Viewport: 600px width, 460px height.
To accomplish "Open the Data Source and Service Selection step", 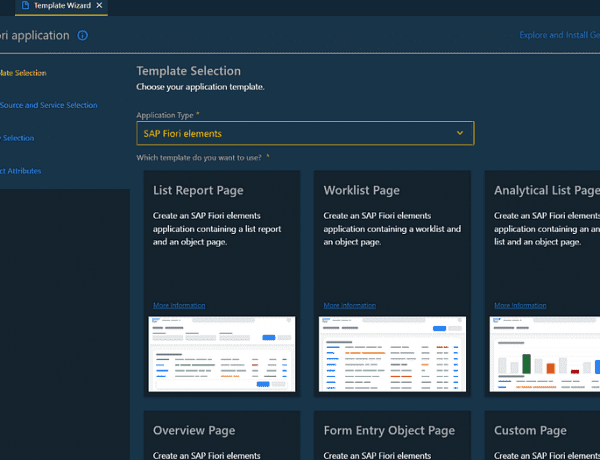I will pyautogui.click(x=48, y=105).
